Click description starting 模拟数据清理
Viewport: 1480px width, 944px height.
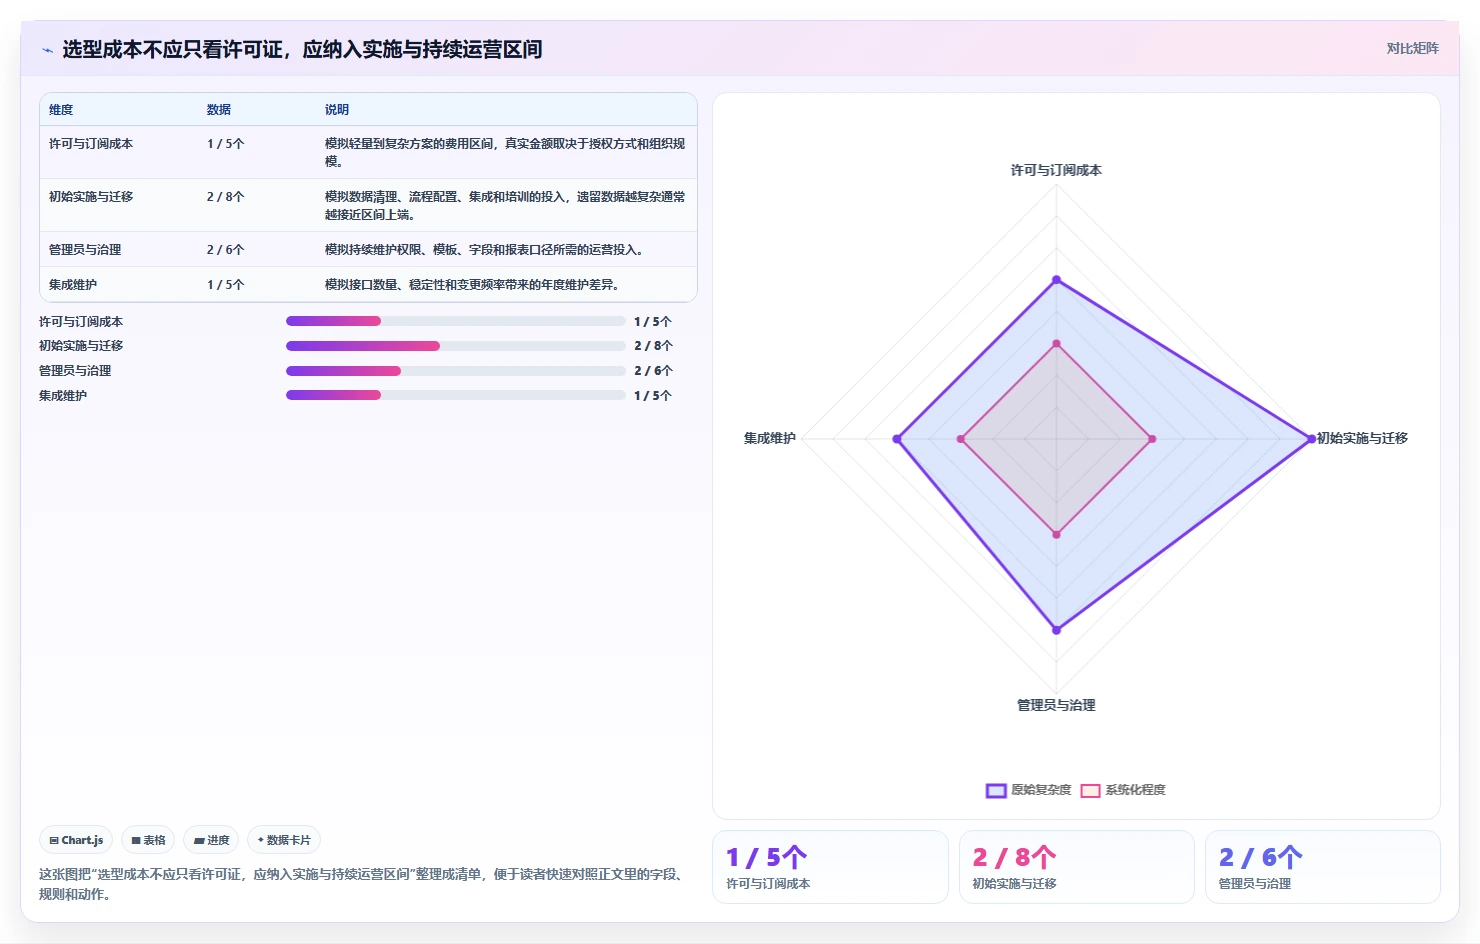pos(505,205)
